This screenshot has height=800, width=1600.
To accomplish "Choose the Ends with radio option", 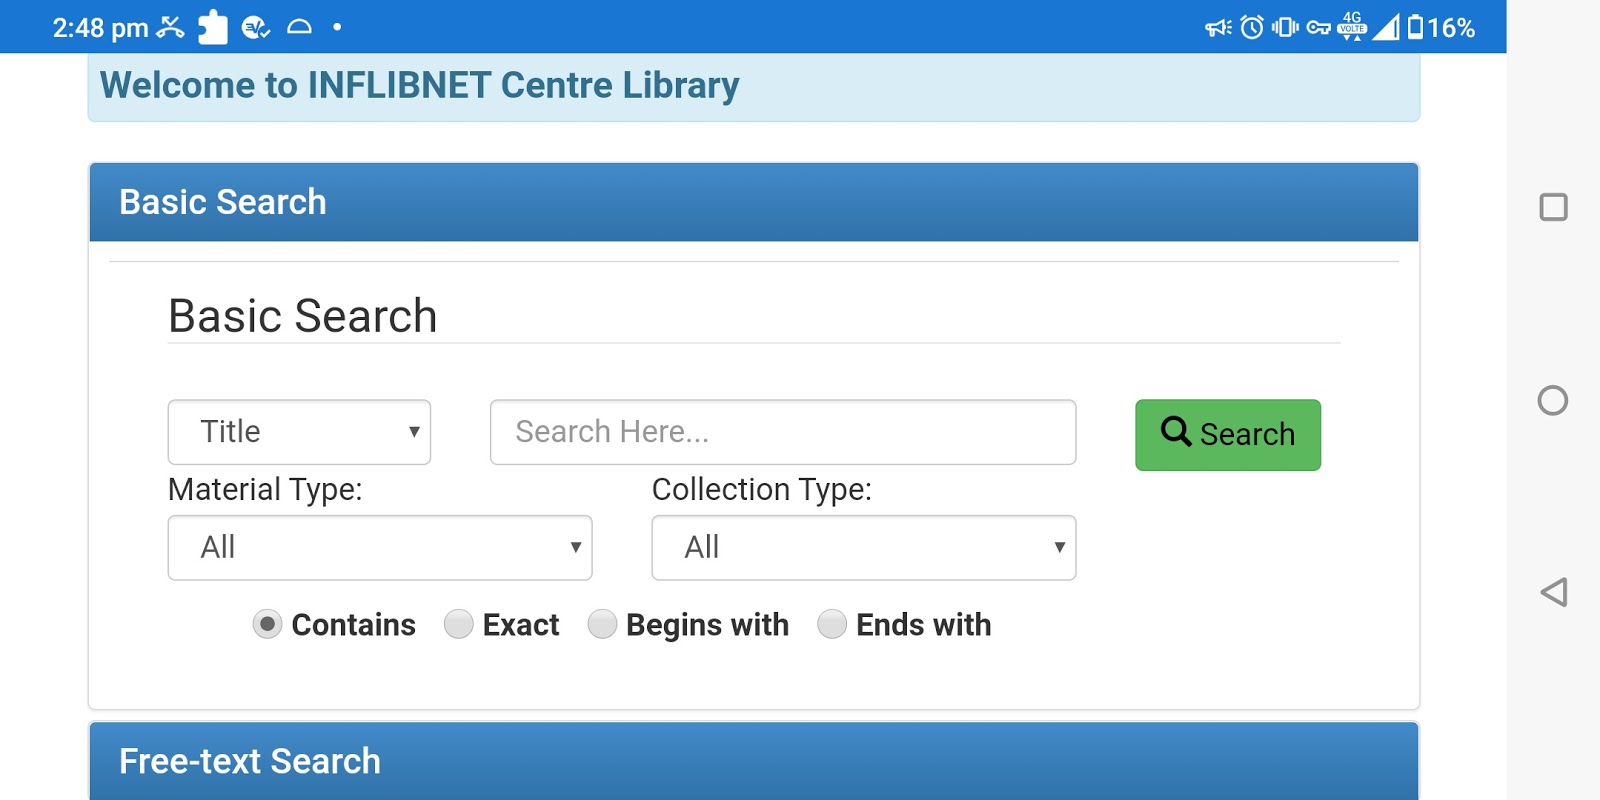I will tap(832, 625).
